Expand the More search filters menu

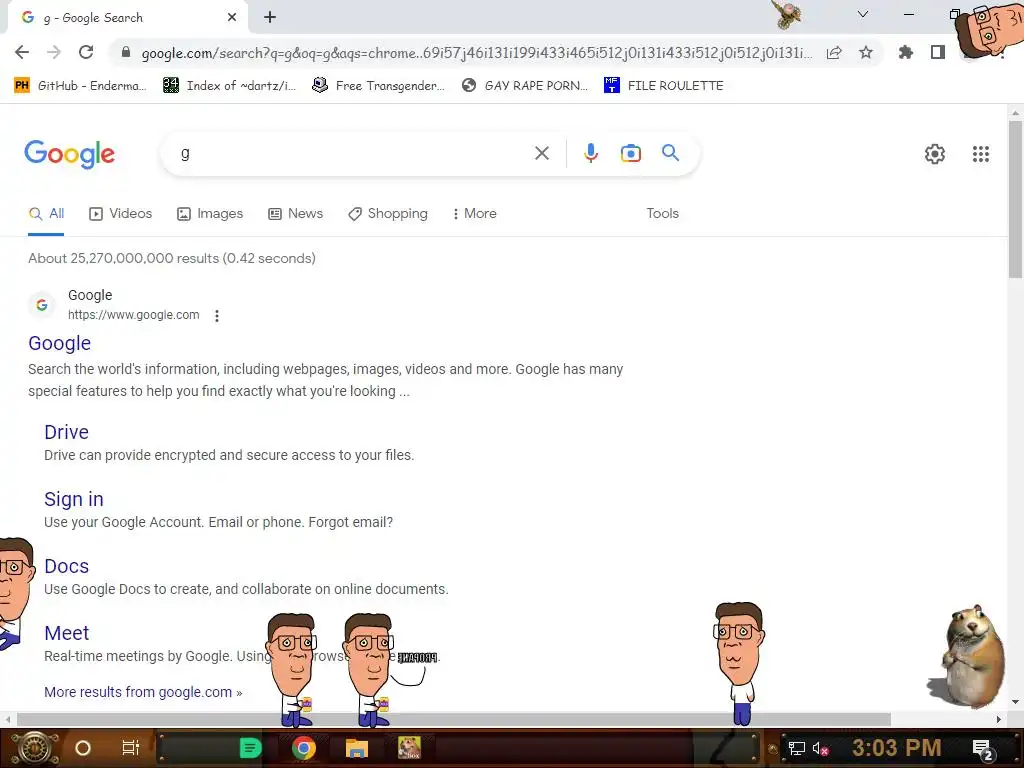click(x=475, y=214)
